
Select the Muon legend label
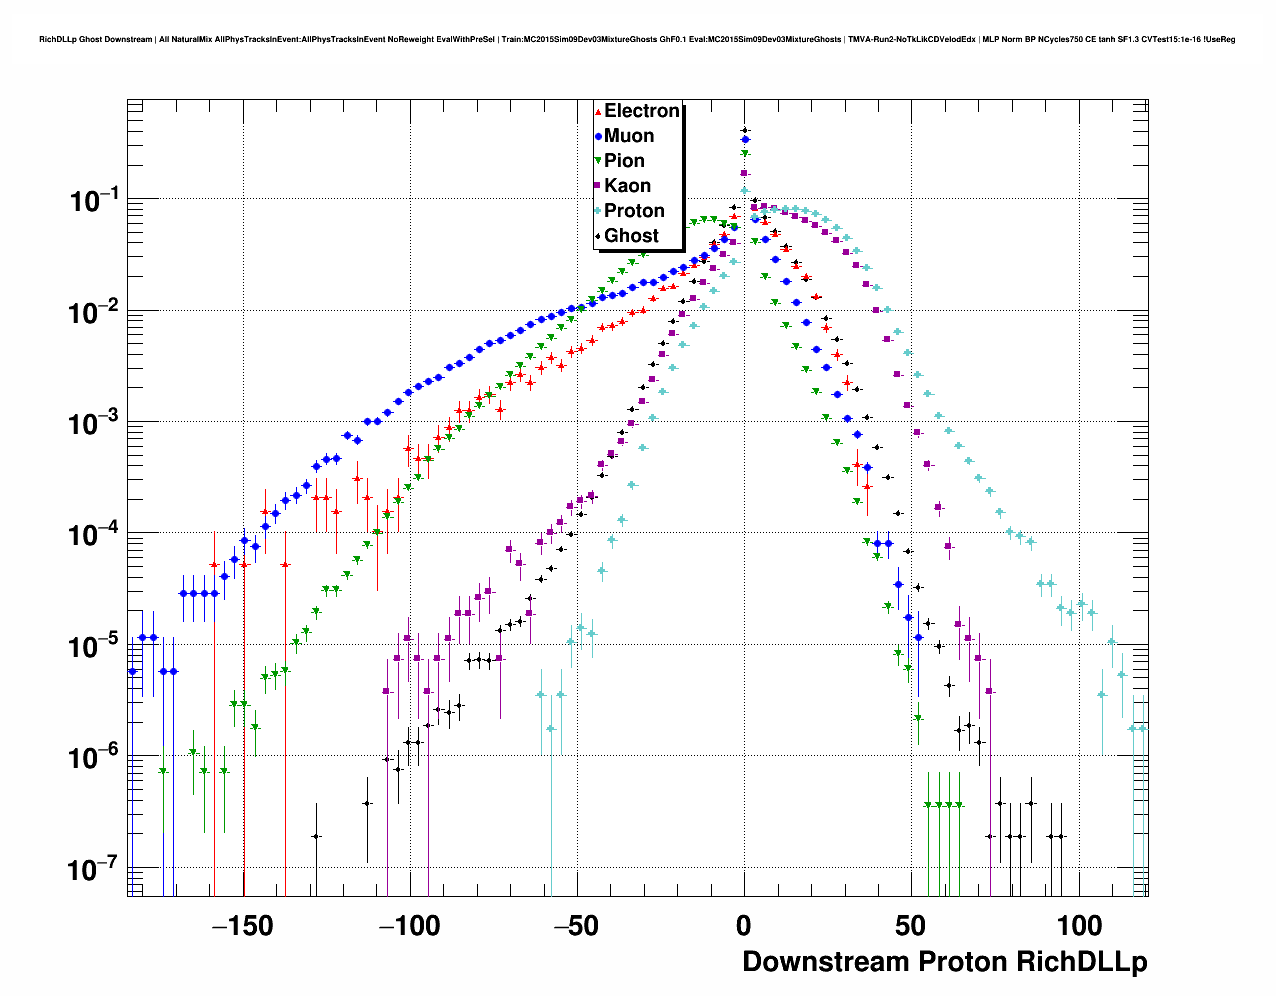pos(629,136)
